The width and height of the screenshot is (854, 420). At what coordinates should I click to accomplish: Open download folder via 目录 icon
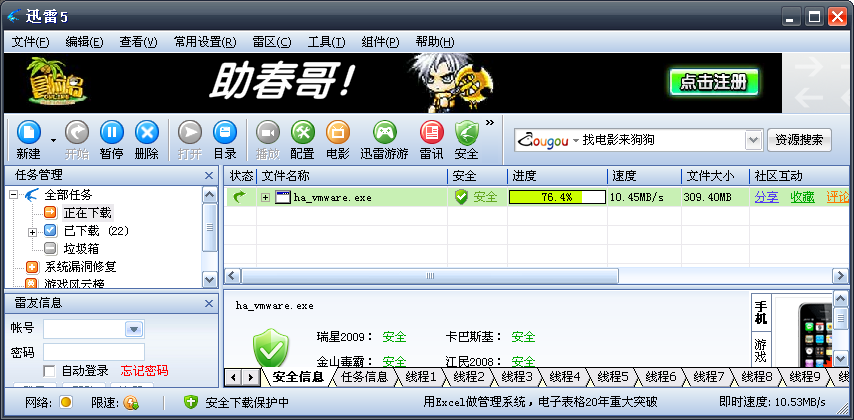click(225, 132)
